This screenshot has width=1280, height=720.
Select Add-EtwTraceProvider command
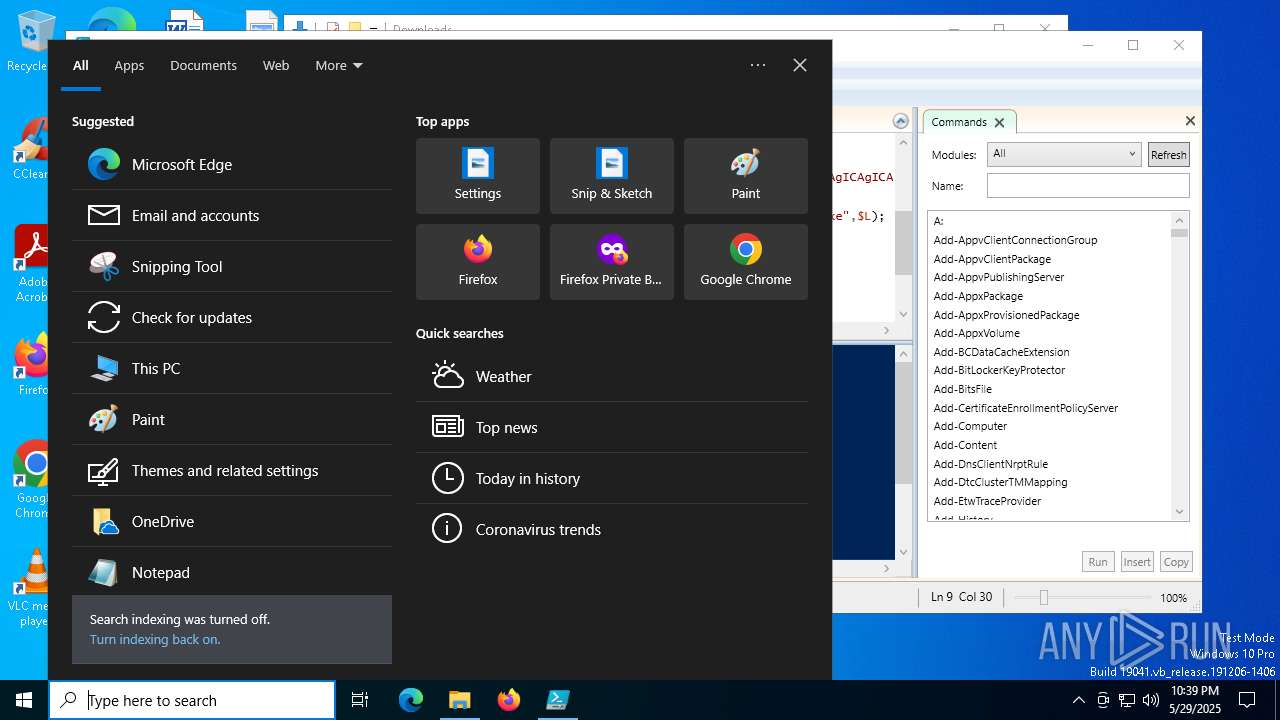point(987,501)
